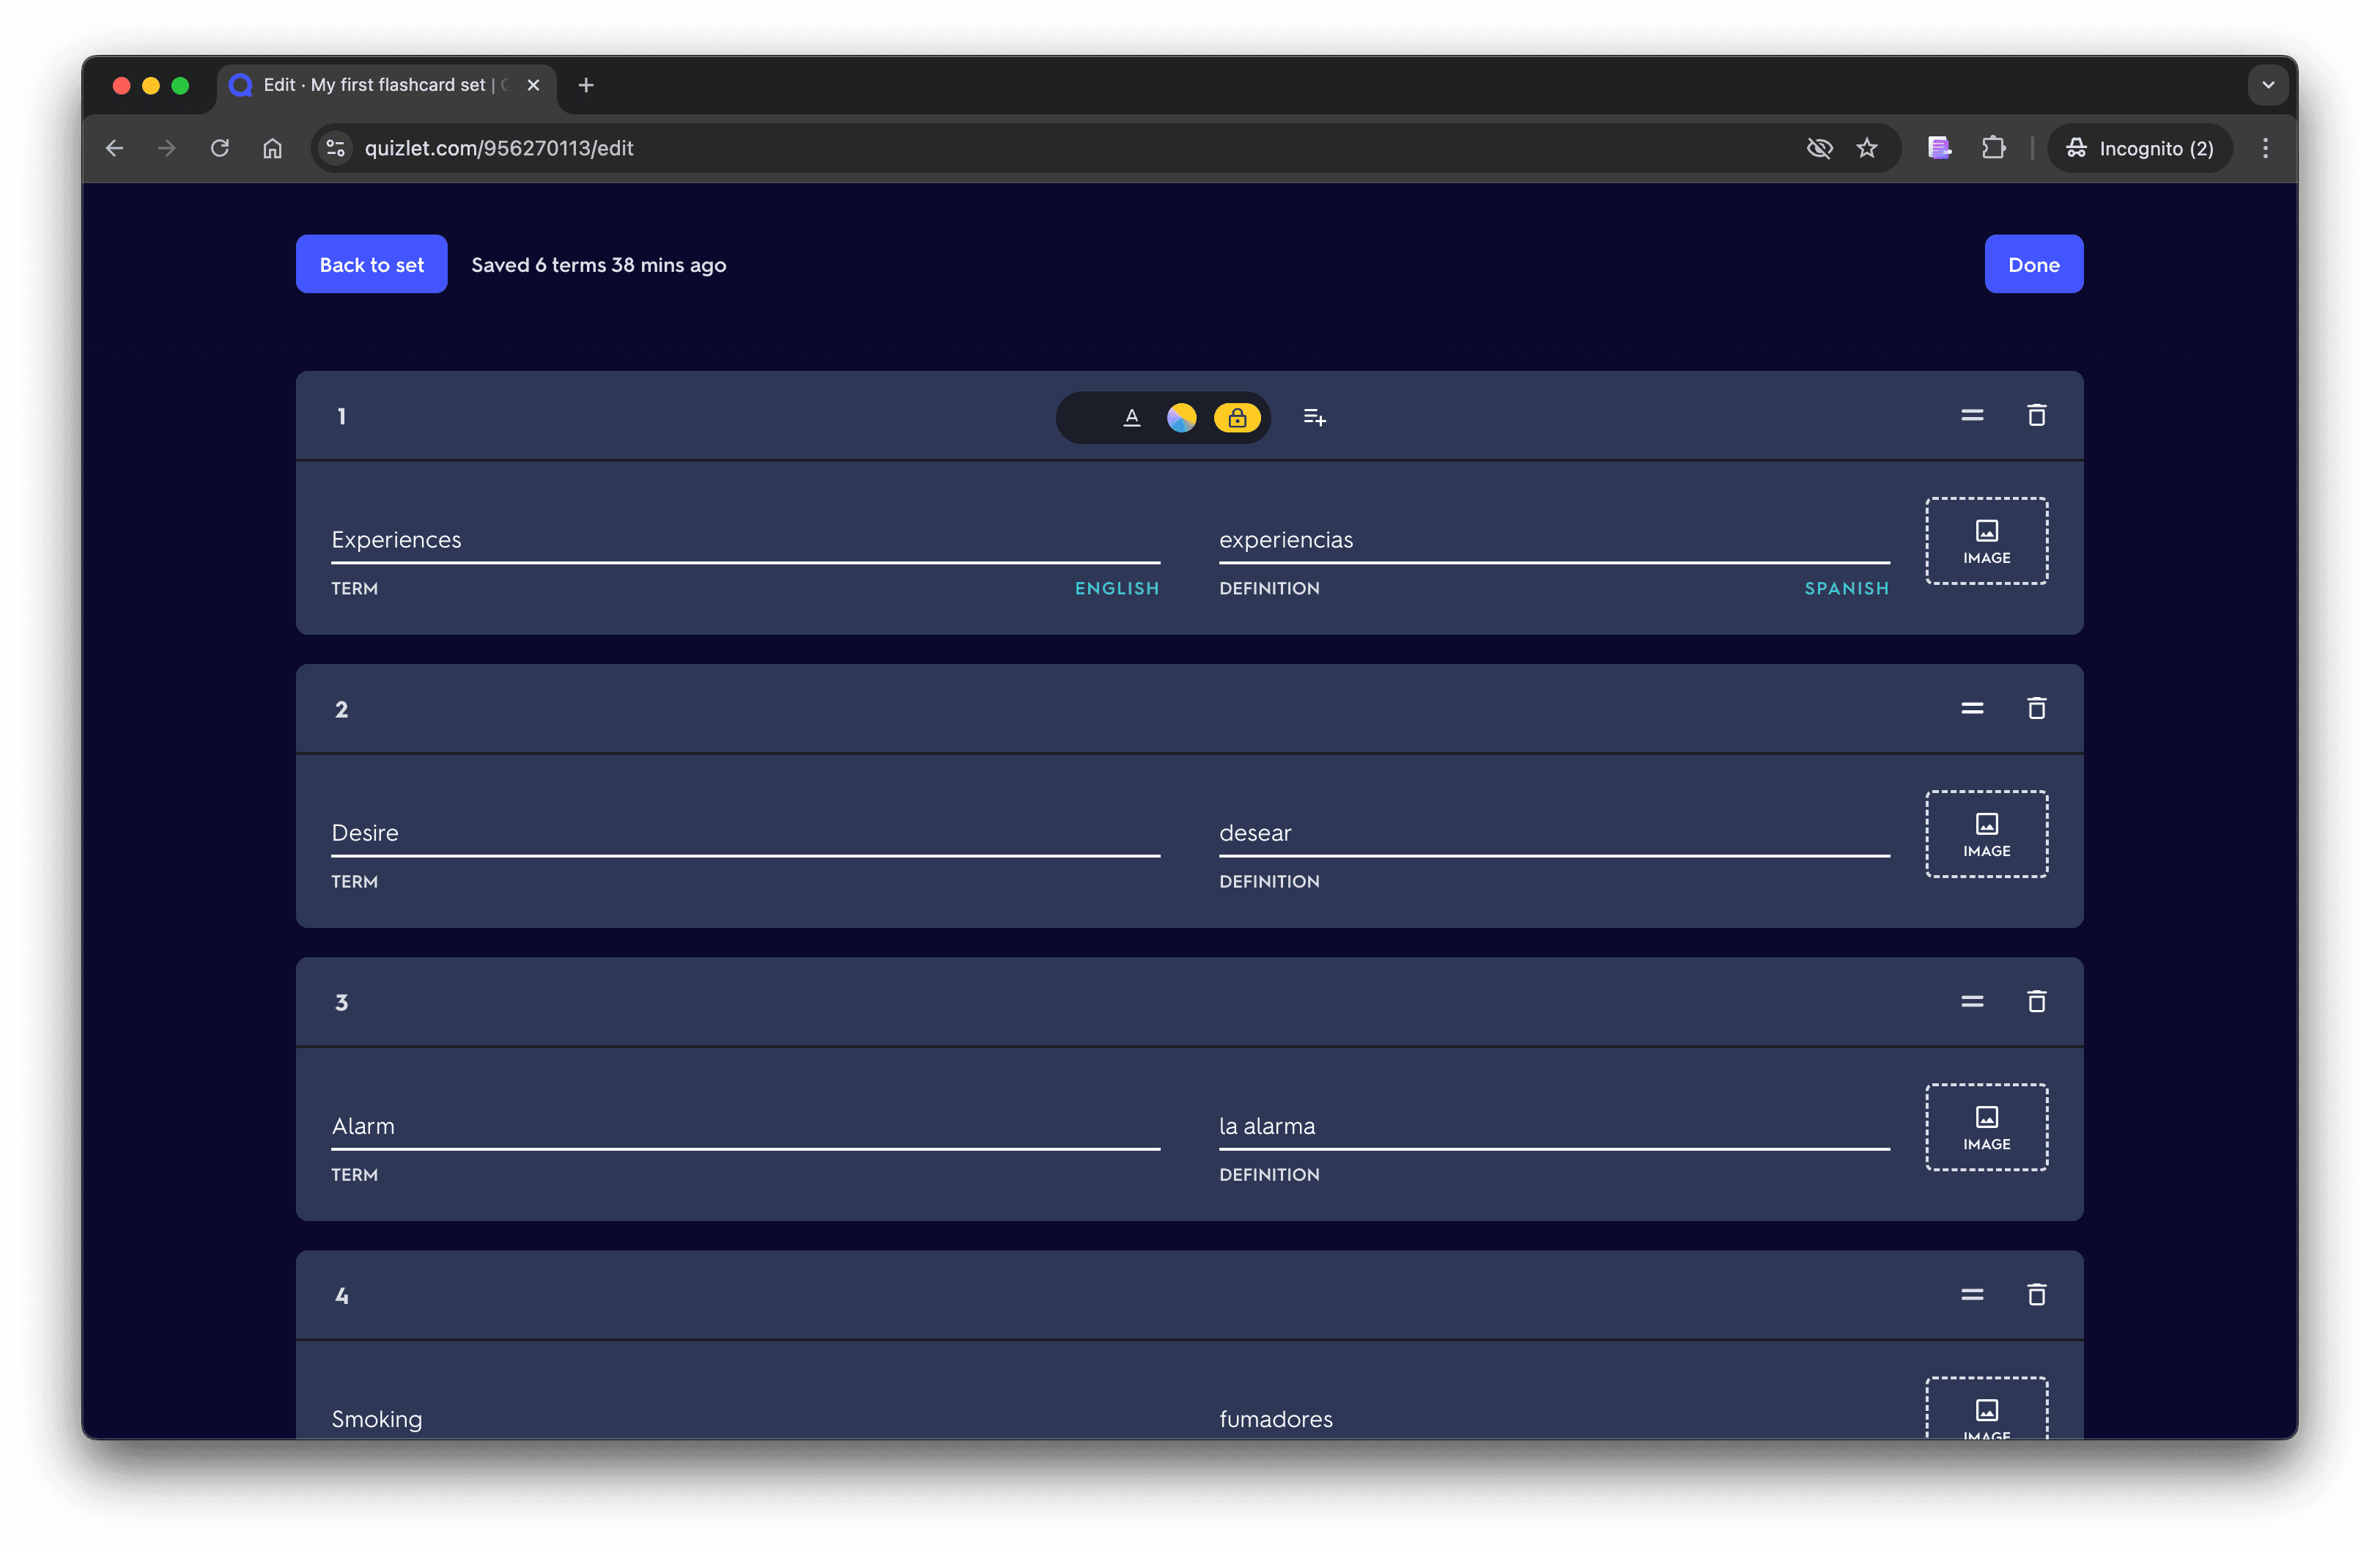The width and height of the screenshot is (2380, 1548).
Task: Open the SPANISH language selector on card 1
Action: pyautogui.click(x=1845, y=588)
